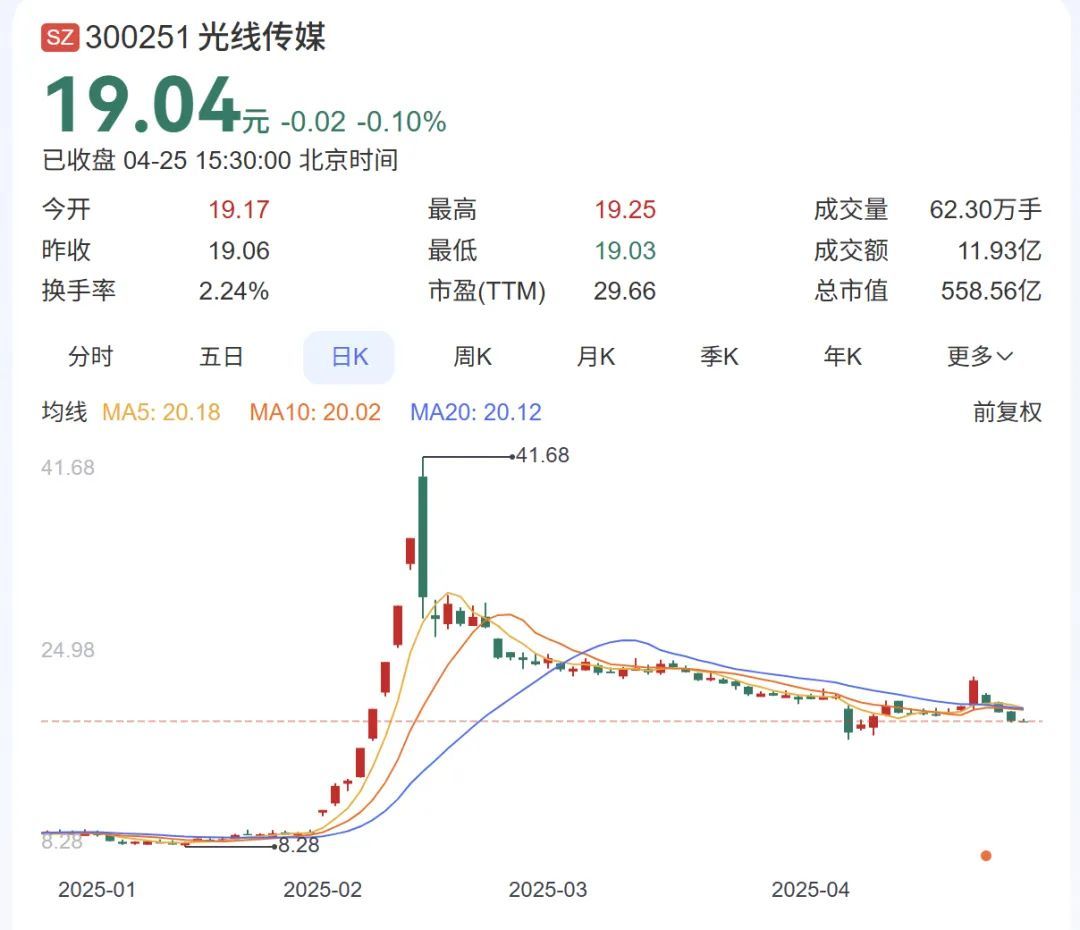Click the change percentage -0.10%
Image resolution: width=1080 pixels, height=930 pixels.
[402, 122]
